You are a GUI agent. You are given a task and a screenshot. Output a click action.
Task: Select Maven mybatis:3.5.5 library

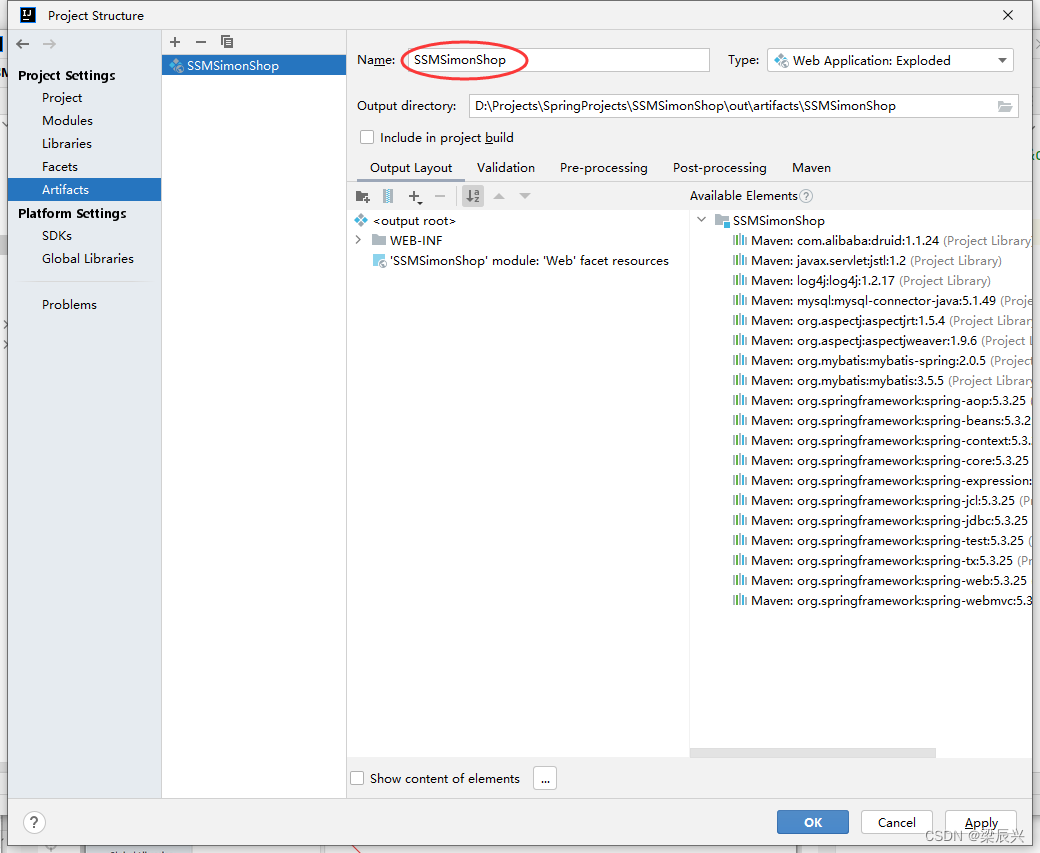click(x=882, y=380)
